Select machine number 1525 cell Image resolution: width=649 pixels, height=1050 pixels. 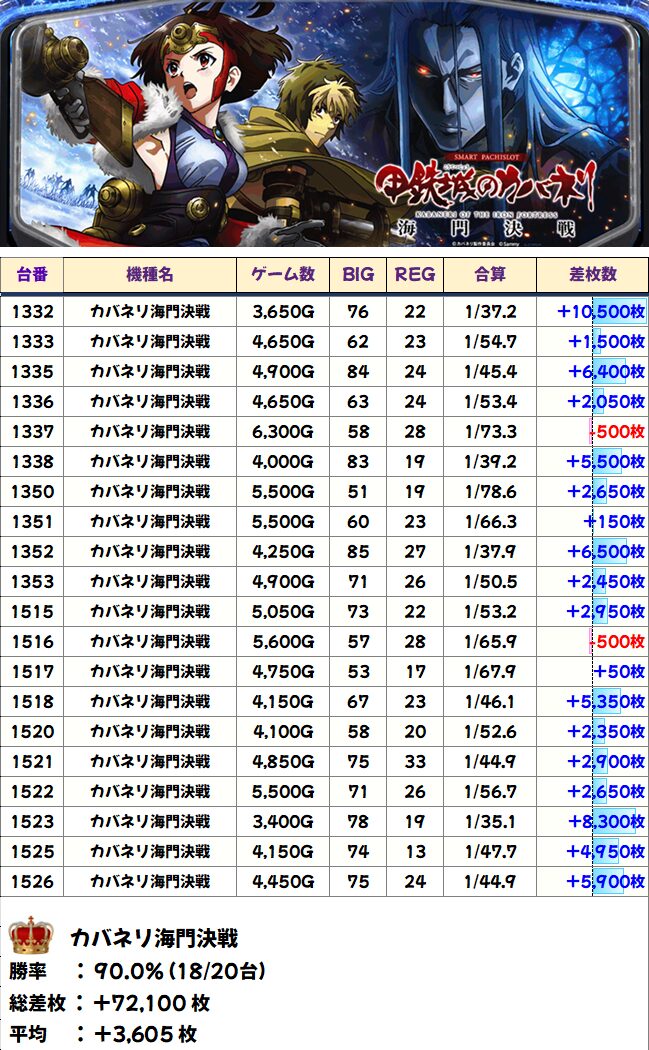[x=32, y=852]
